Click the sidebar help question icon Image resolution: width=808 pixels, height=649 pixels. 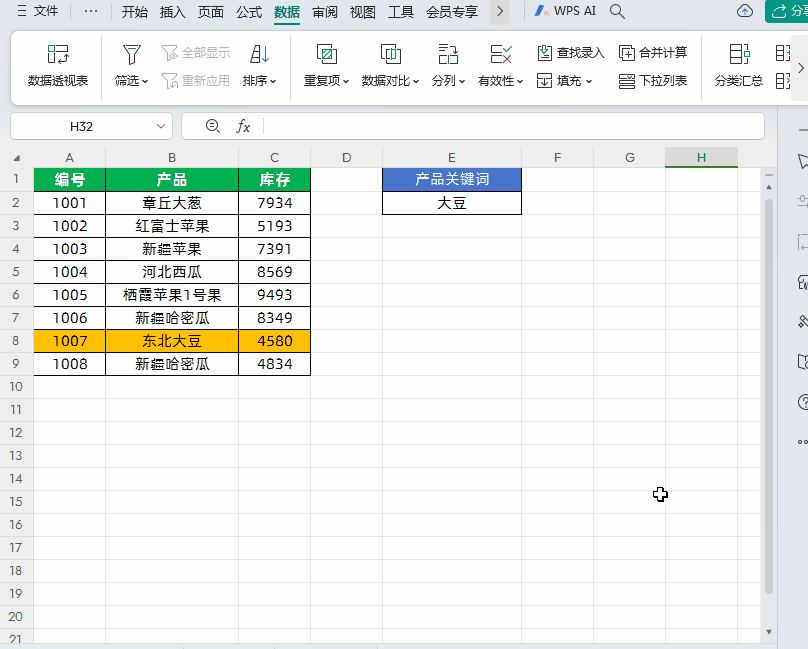(802, 402)
